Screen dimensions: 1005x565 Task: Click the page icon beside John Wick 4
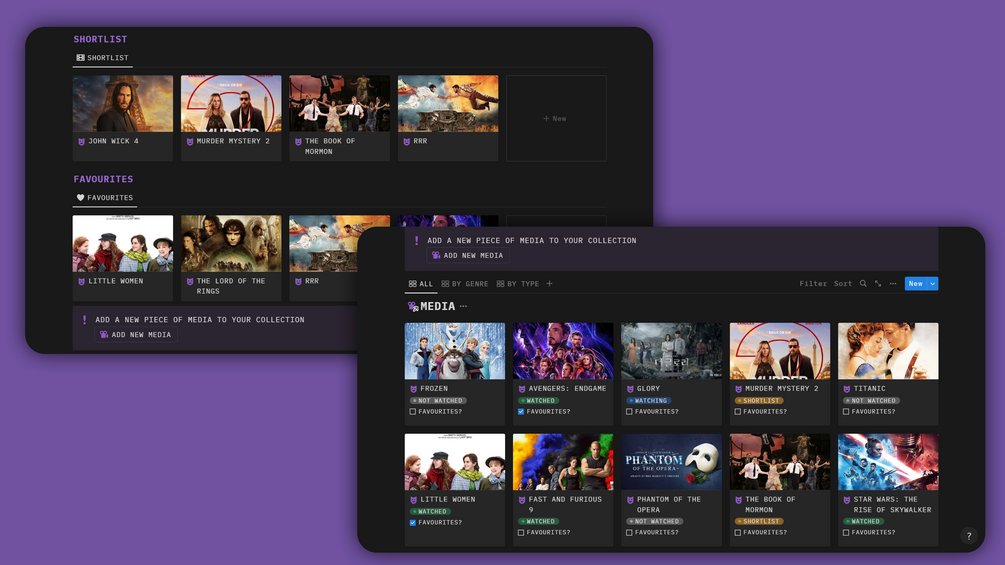pos(81,142)
